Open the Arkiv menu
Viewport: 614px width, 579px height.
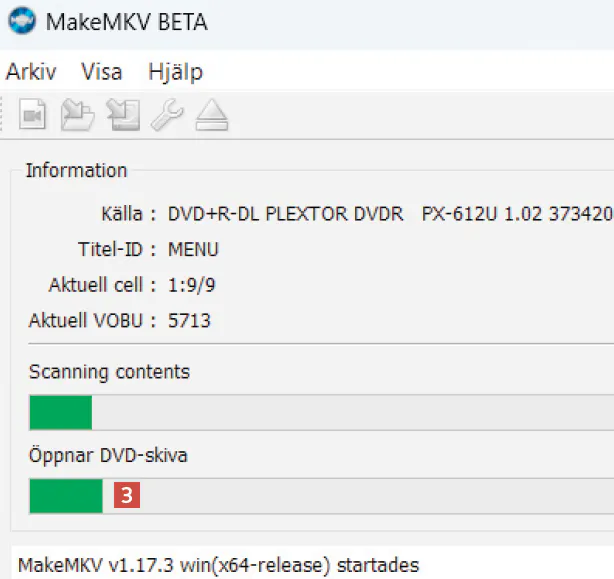click(31, 72)
